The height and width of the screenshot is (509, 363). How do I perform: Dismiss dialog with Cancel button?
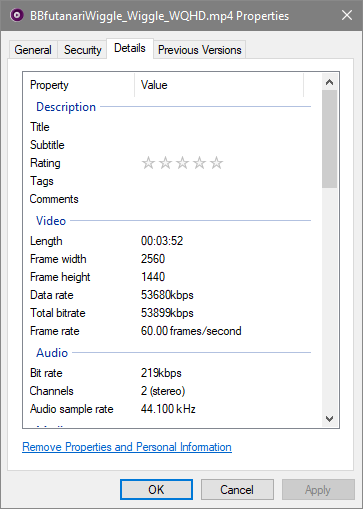(237, 490)
